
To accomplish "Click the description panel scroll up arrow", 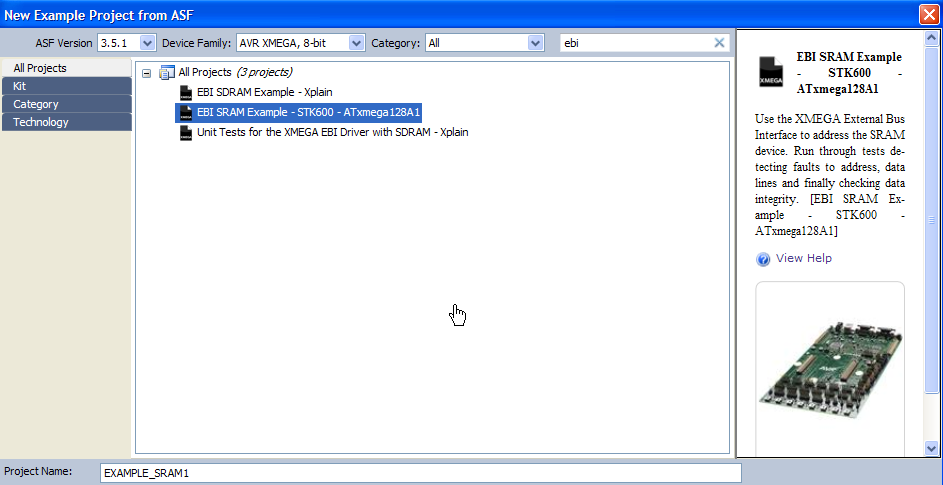I will point(932,38).
